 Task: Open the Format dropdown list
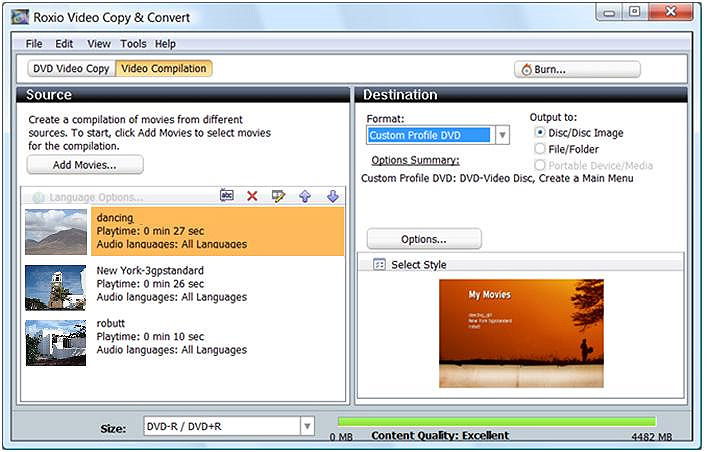[502, 135]
